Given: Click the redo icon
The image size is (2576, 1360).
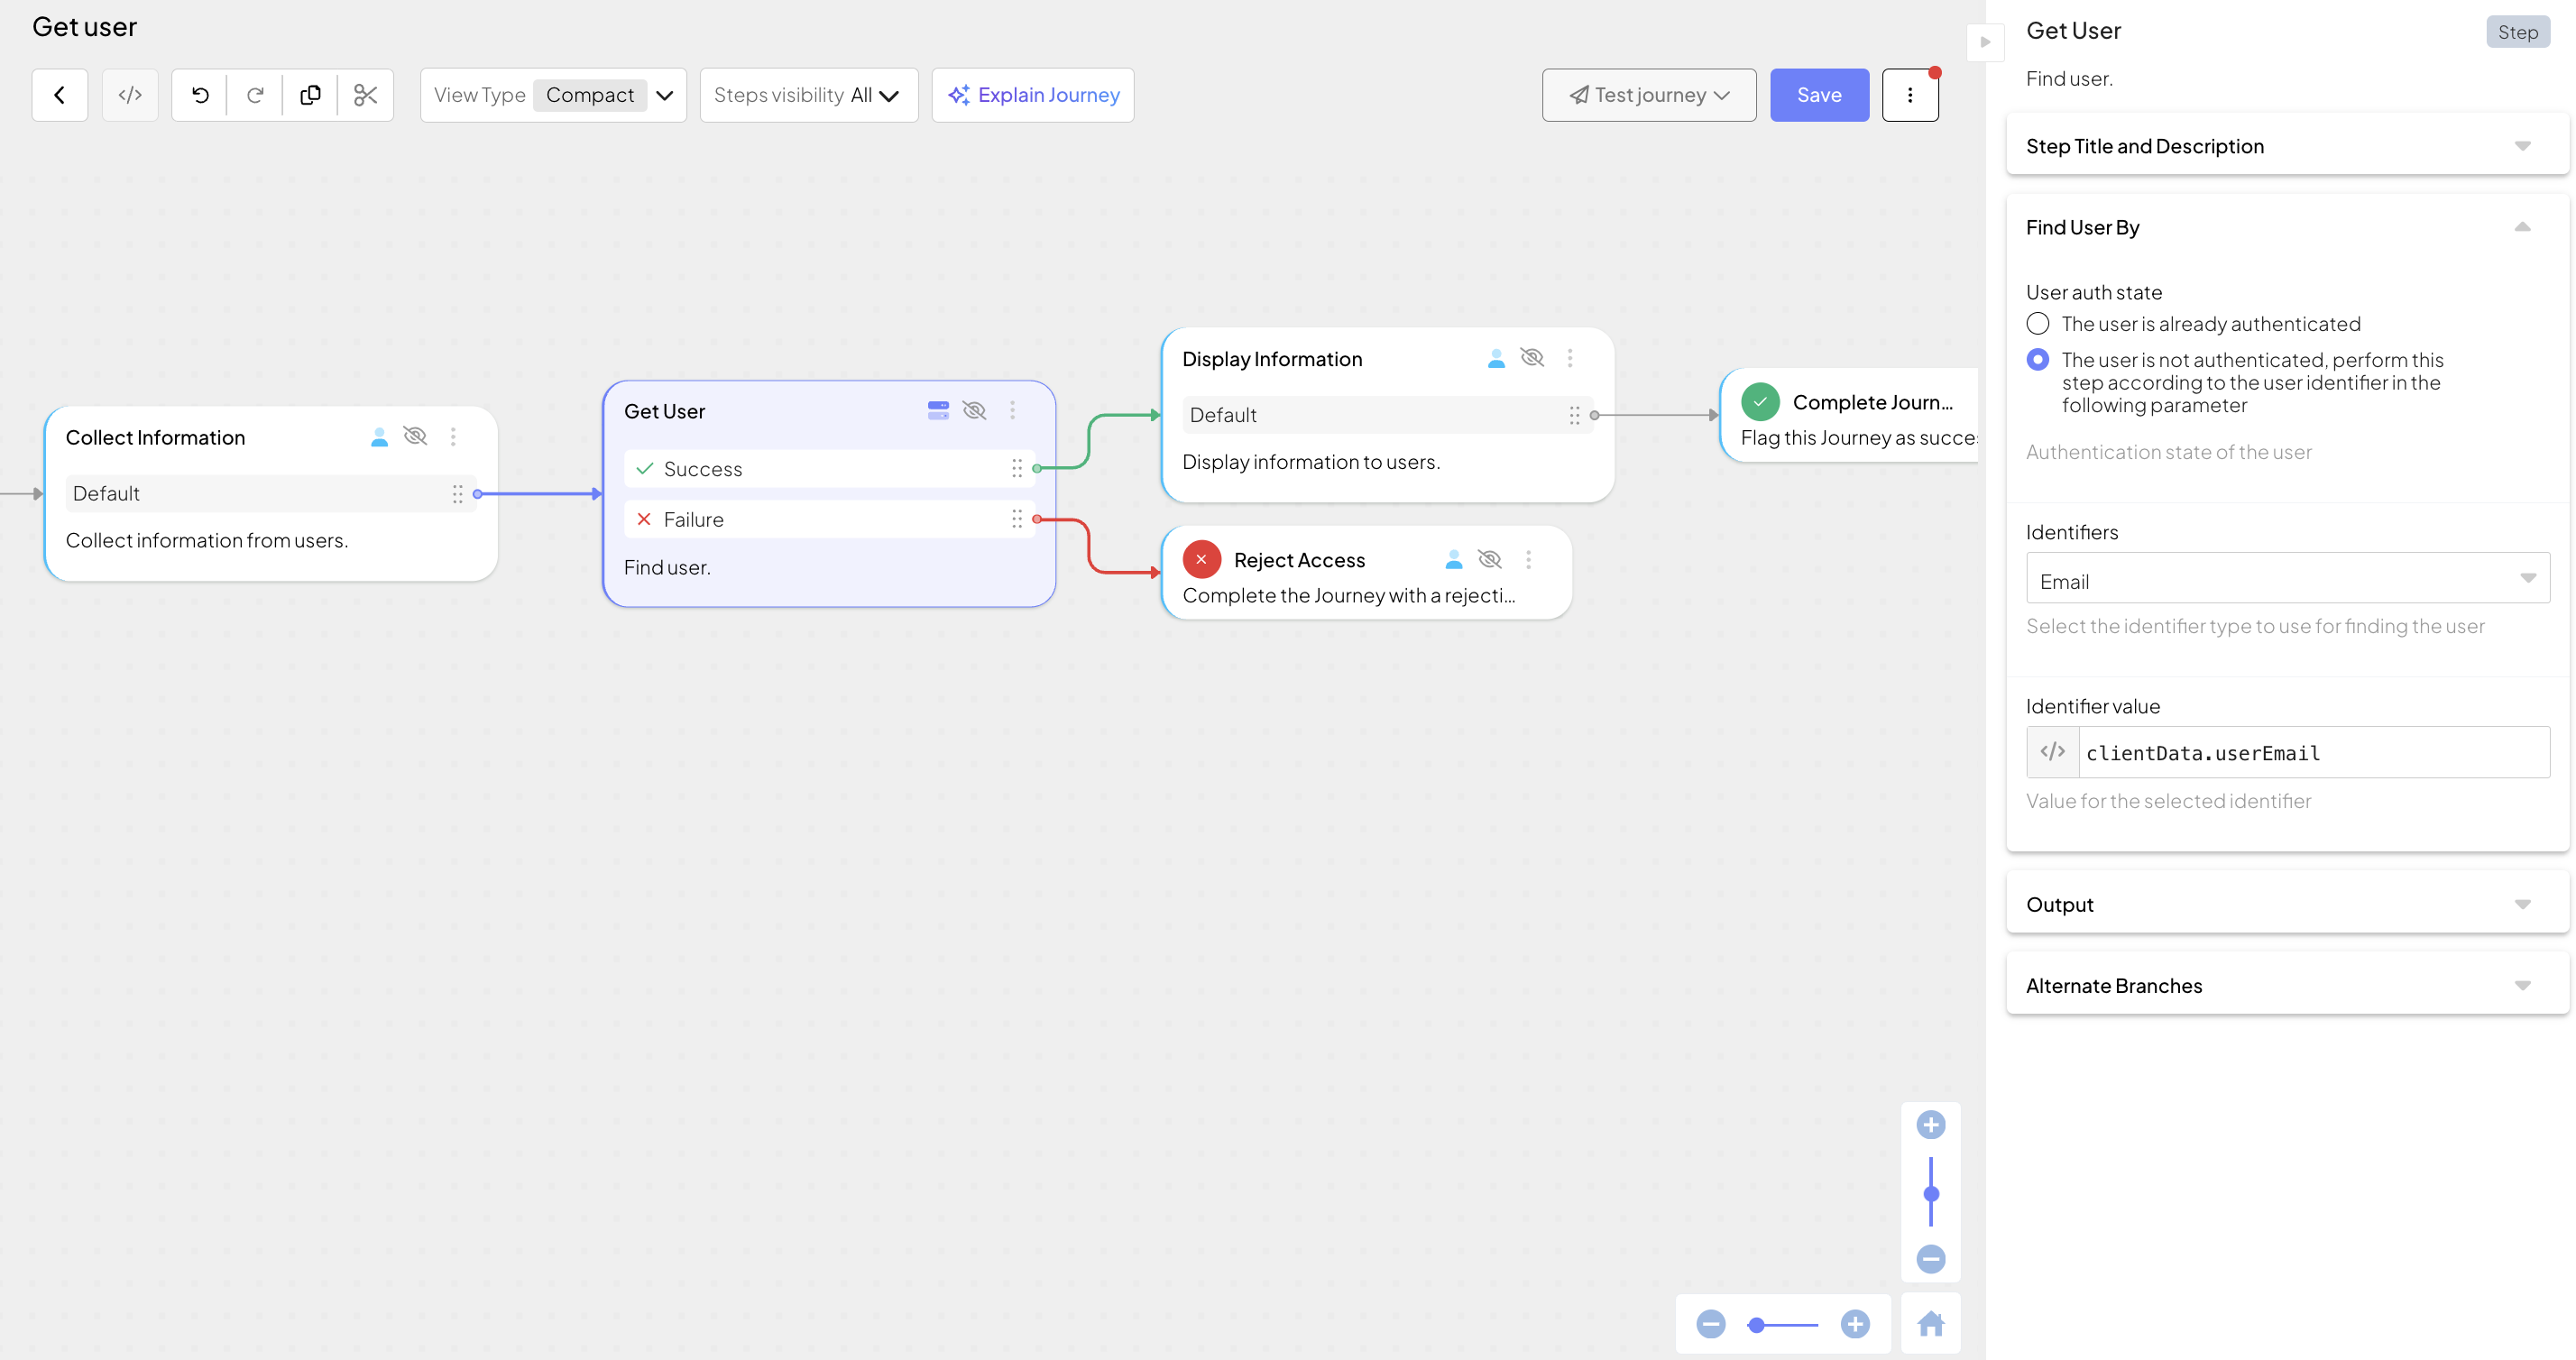Looking at the screenshot, I should (x=255, y=95).
